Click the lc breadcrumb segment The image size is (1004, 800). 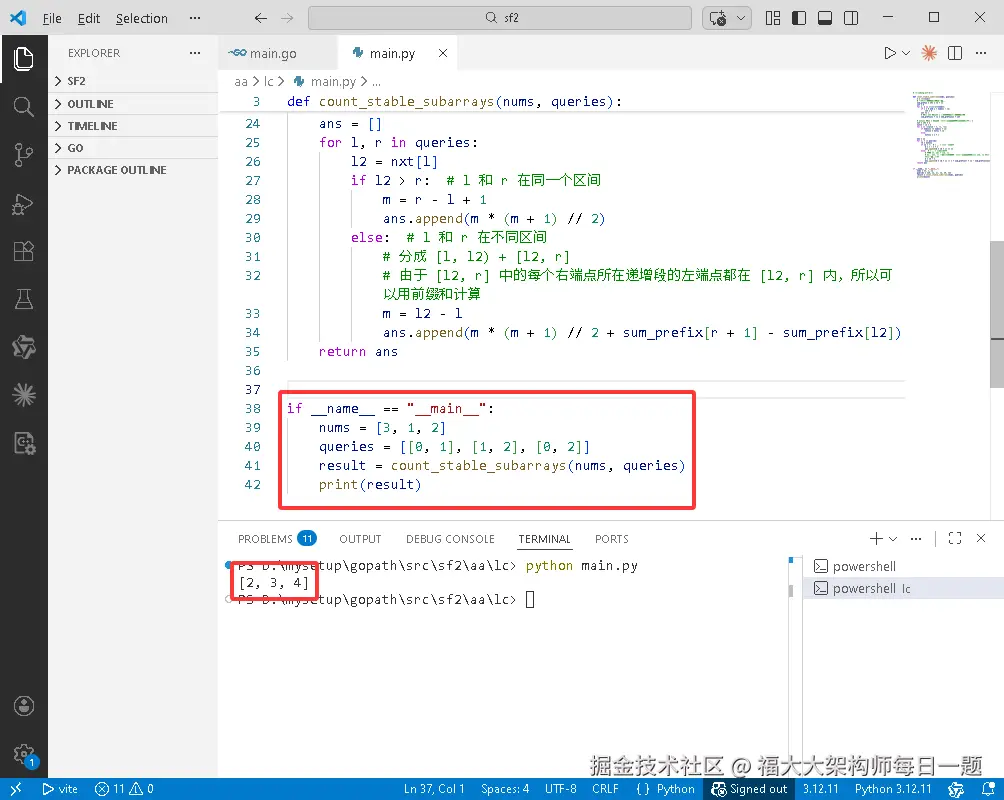[268, 81]
